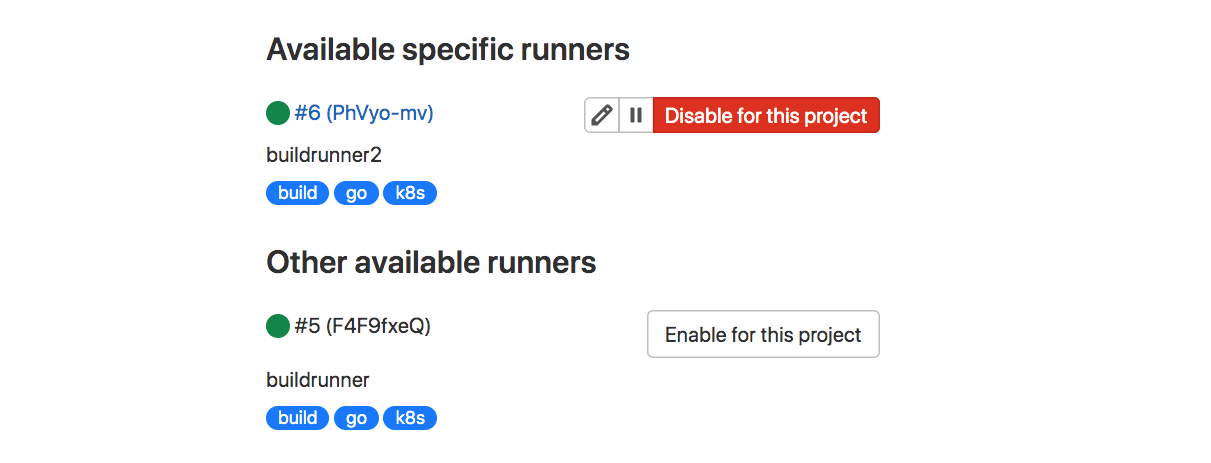The image size is (1211, 463).
Task: Click Disable for this project button
Action: (766, 115)
